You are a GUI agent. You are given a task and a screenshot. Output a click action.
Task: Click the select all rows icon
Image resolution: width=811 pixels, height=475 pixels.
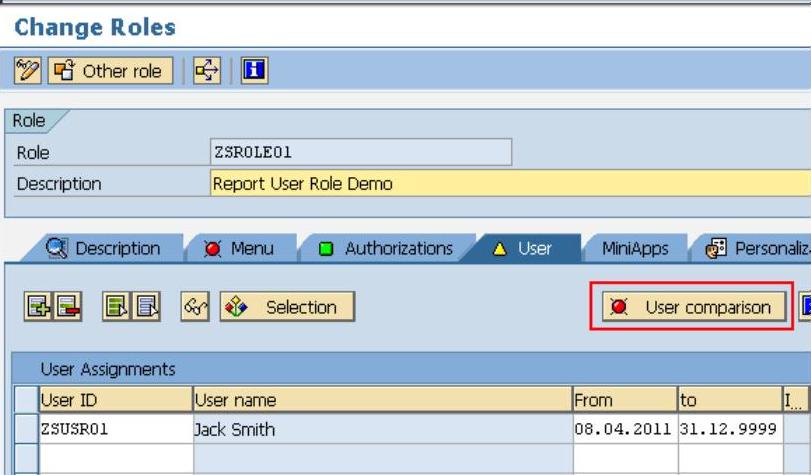point(116,307)
